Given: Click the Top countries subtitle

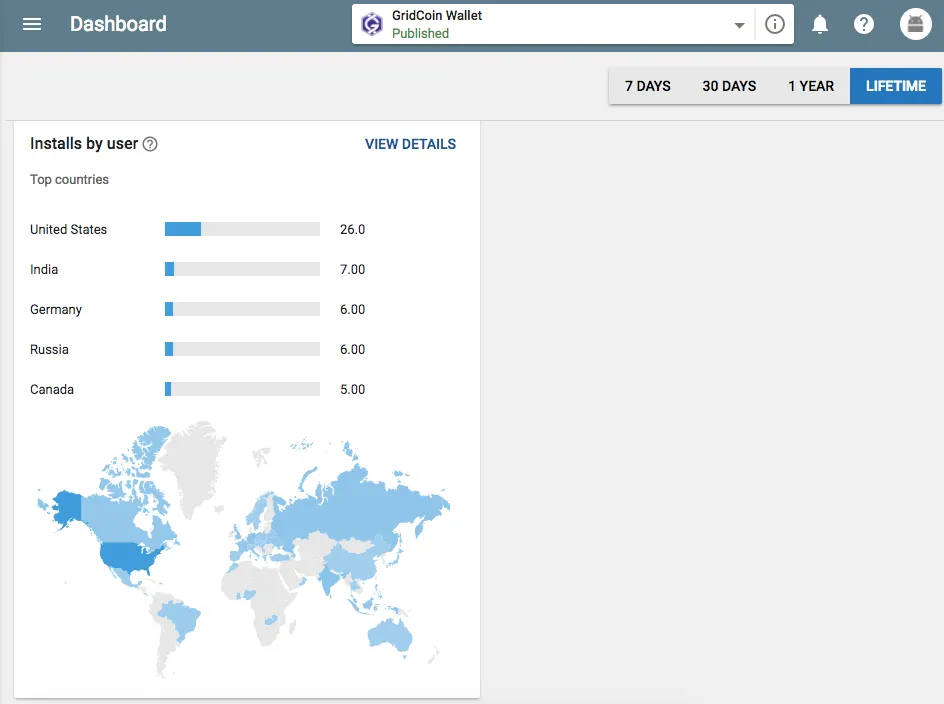Looking at the screenshot, I should pos(69,179).
